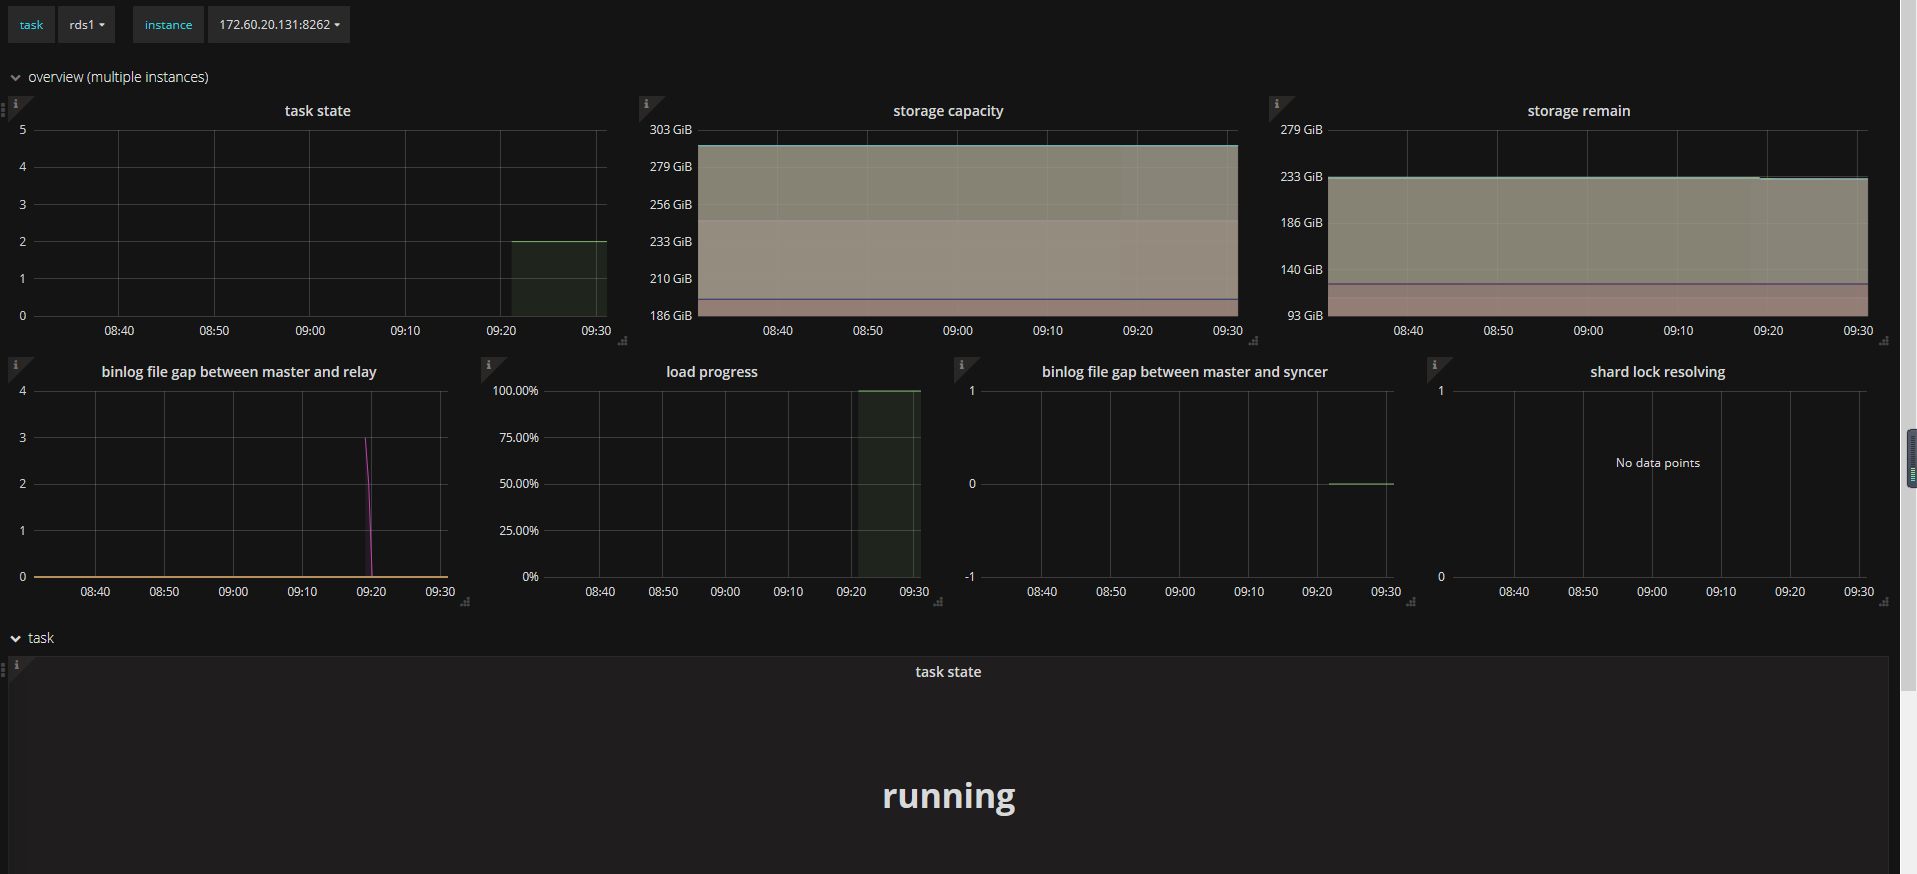Click the storage remain panel info icon
Image resolution: width=1917 pixels, height=874 pixels.
(x=1276, y=104)
